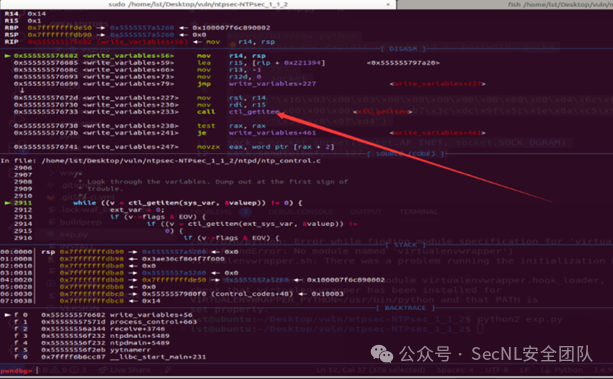Select disasm line write_variables+238 test rax, rax
The height and width of the screenshot is (379, 613).
pos(140,126)
